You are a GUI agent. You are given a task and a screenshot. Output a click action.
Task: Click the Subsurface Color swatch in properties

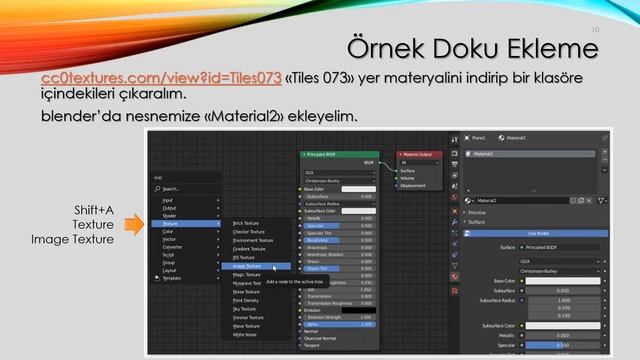(562, 326)
